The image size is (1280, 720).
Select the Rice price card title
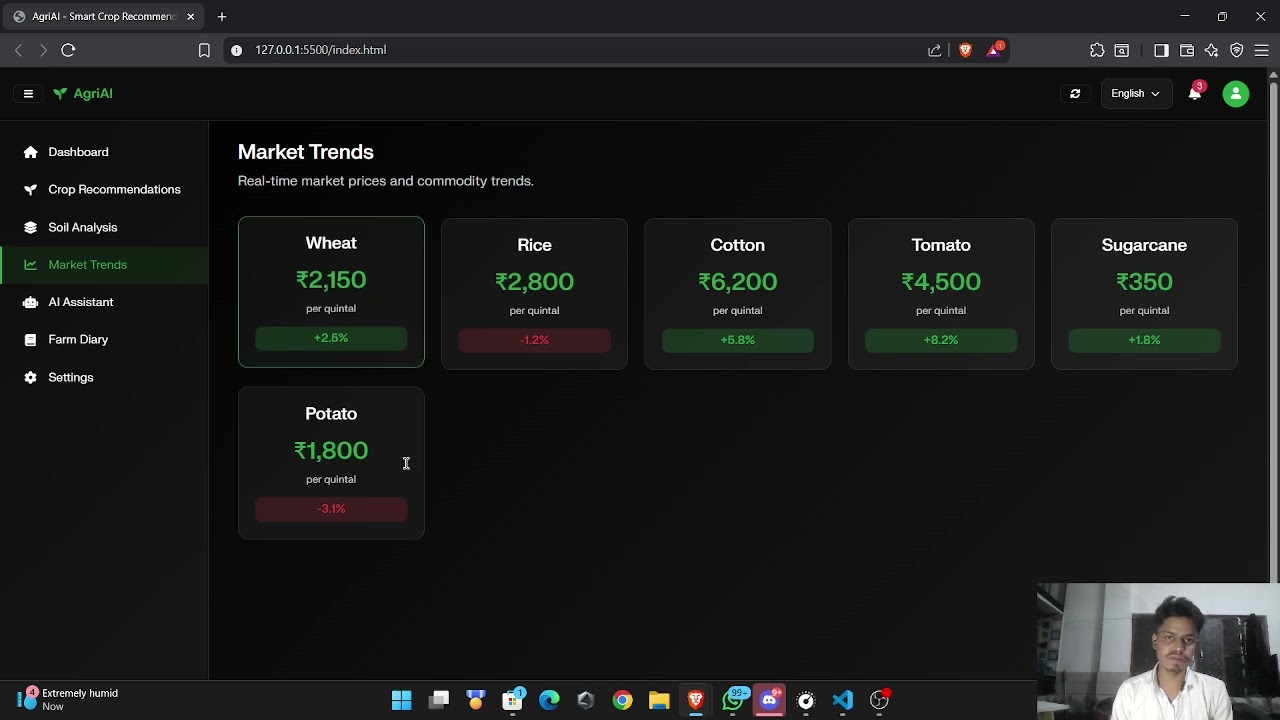point(534,245)
